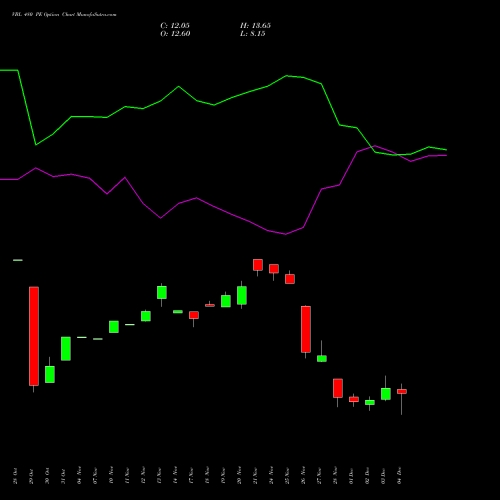Viewport: 500px width, 500px height.
Task: Select the '30 Oct' date label
Action: pos(47,476)
